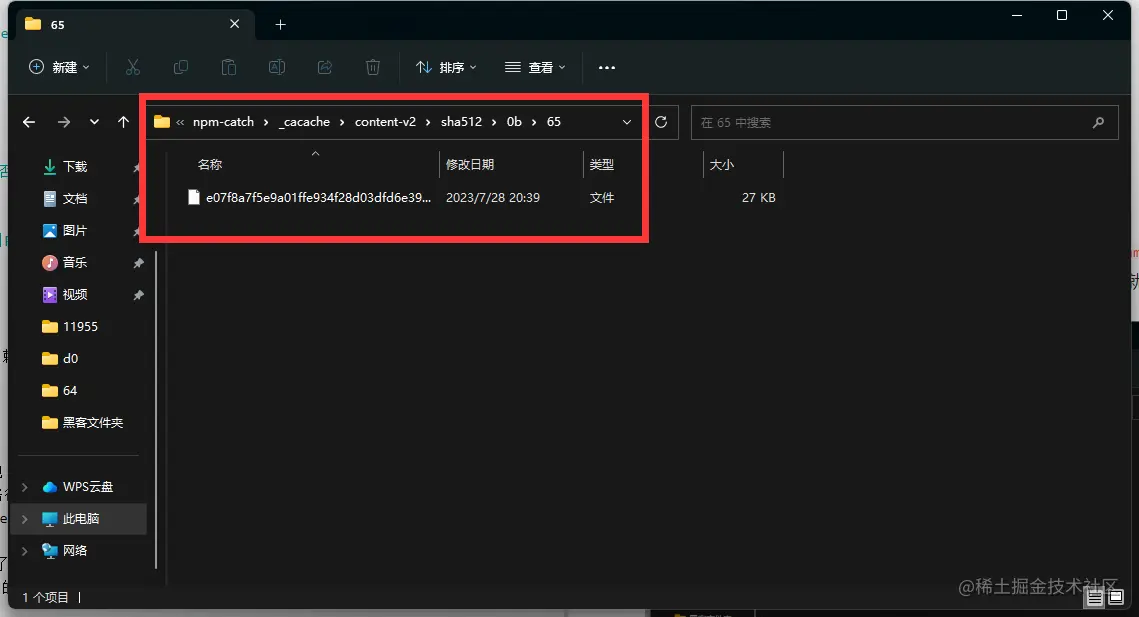
Task: Switch to details view in status bar
Action: point(1095,597)
